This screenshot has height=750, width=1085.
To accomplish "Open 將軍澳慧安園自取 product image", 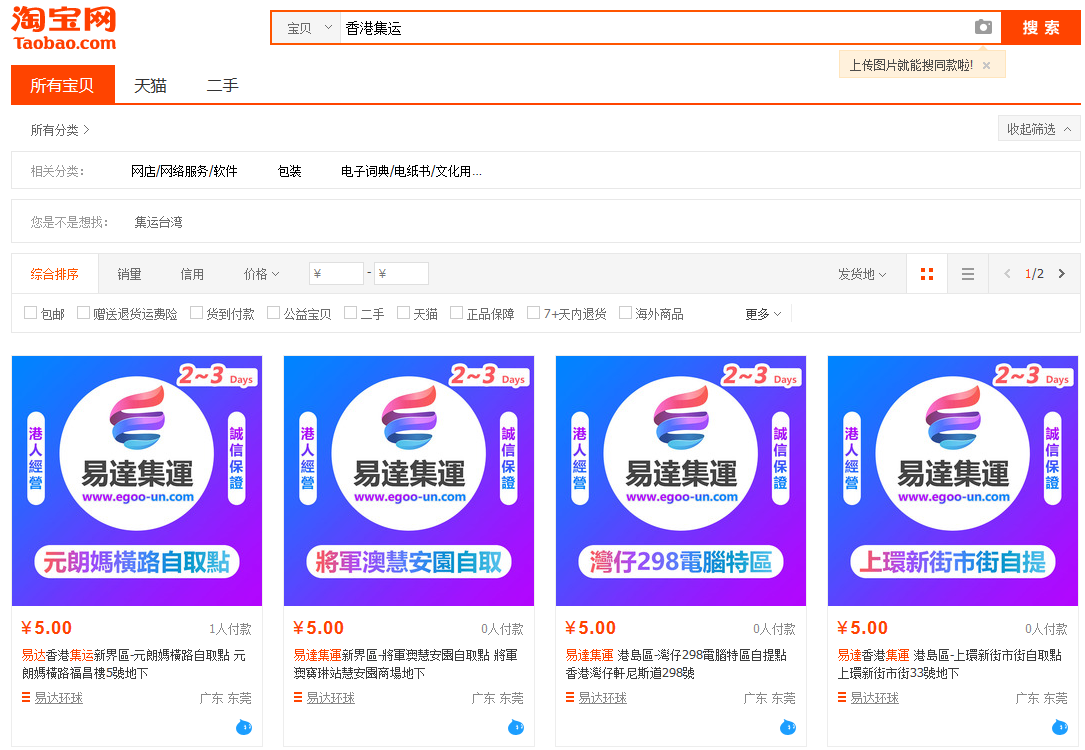I will [409, 481].
